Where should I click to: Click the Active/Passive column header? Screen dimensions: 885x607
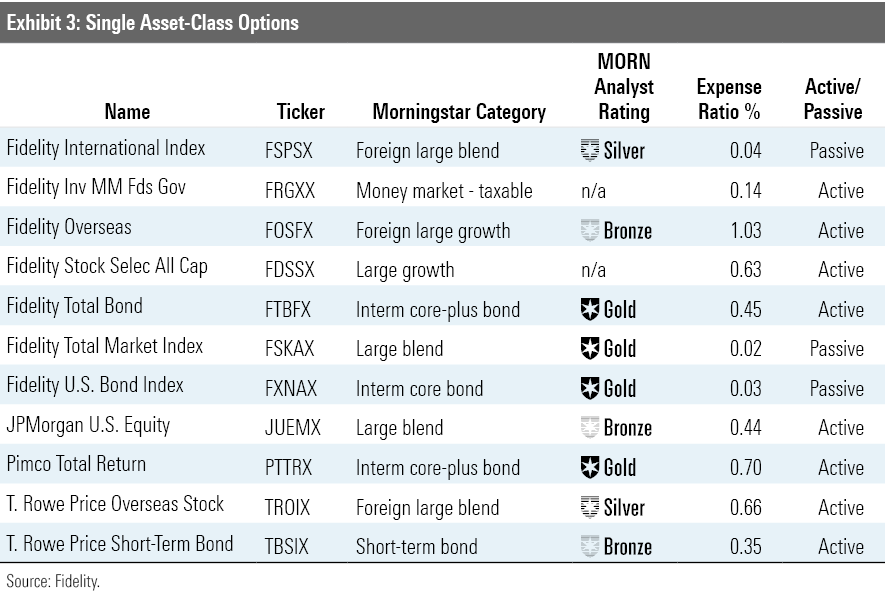(833, 99)
